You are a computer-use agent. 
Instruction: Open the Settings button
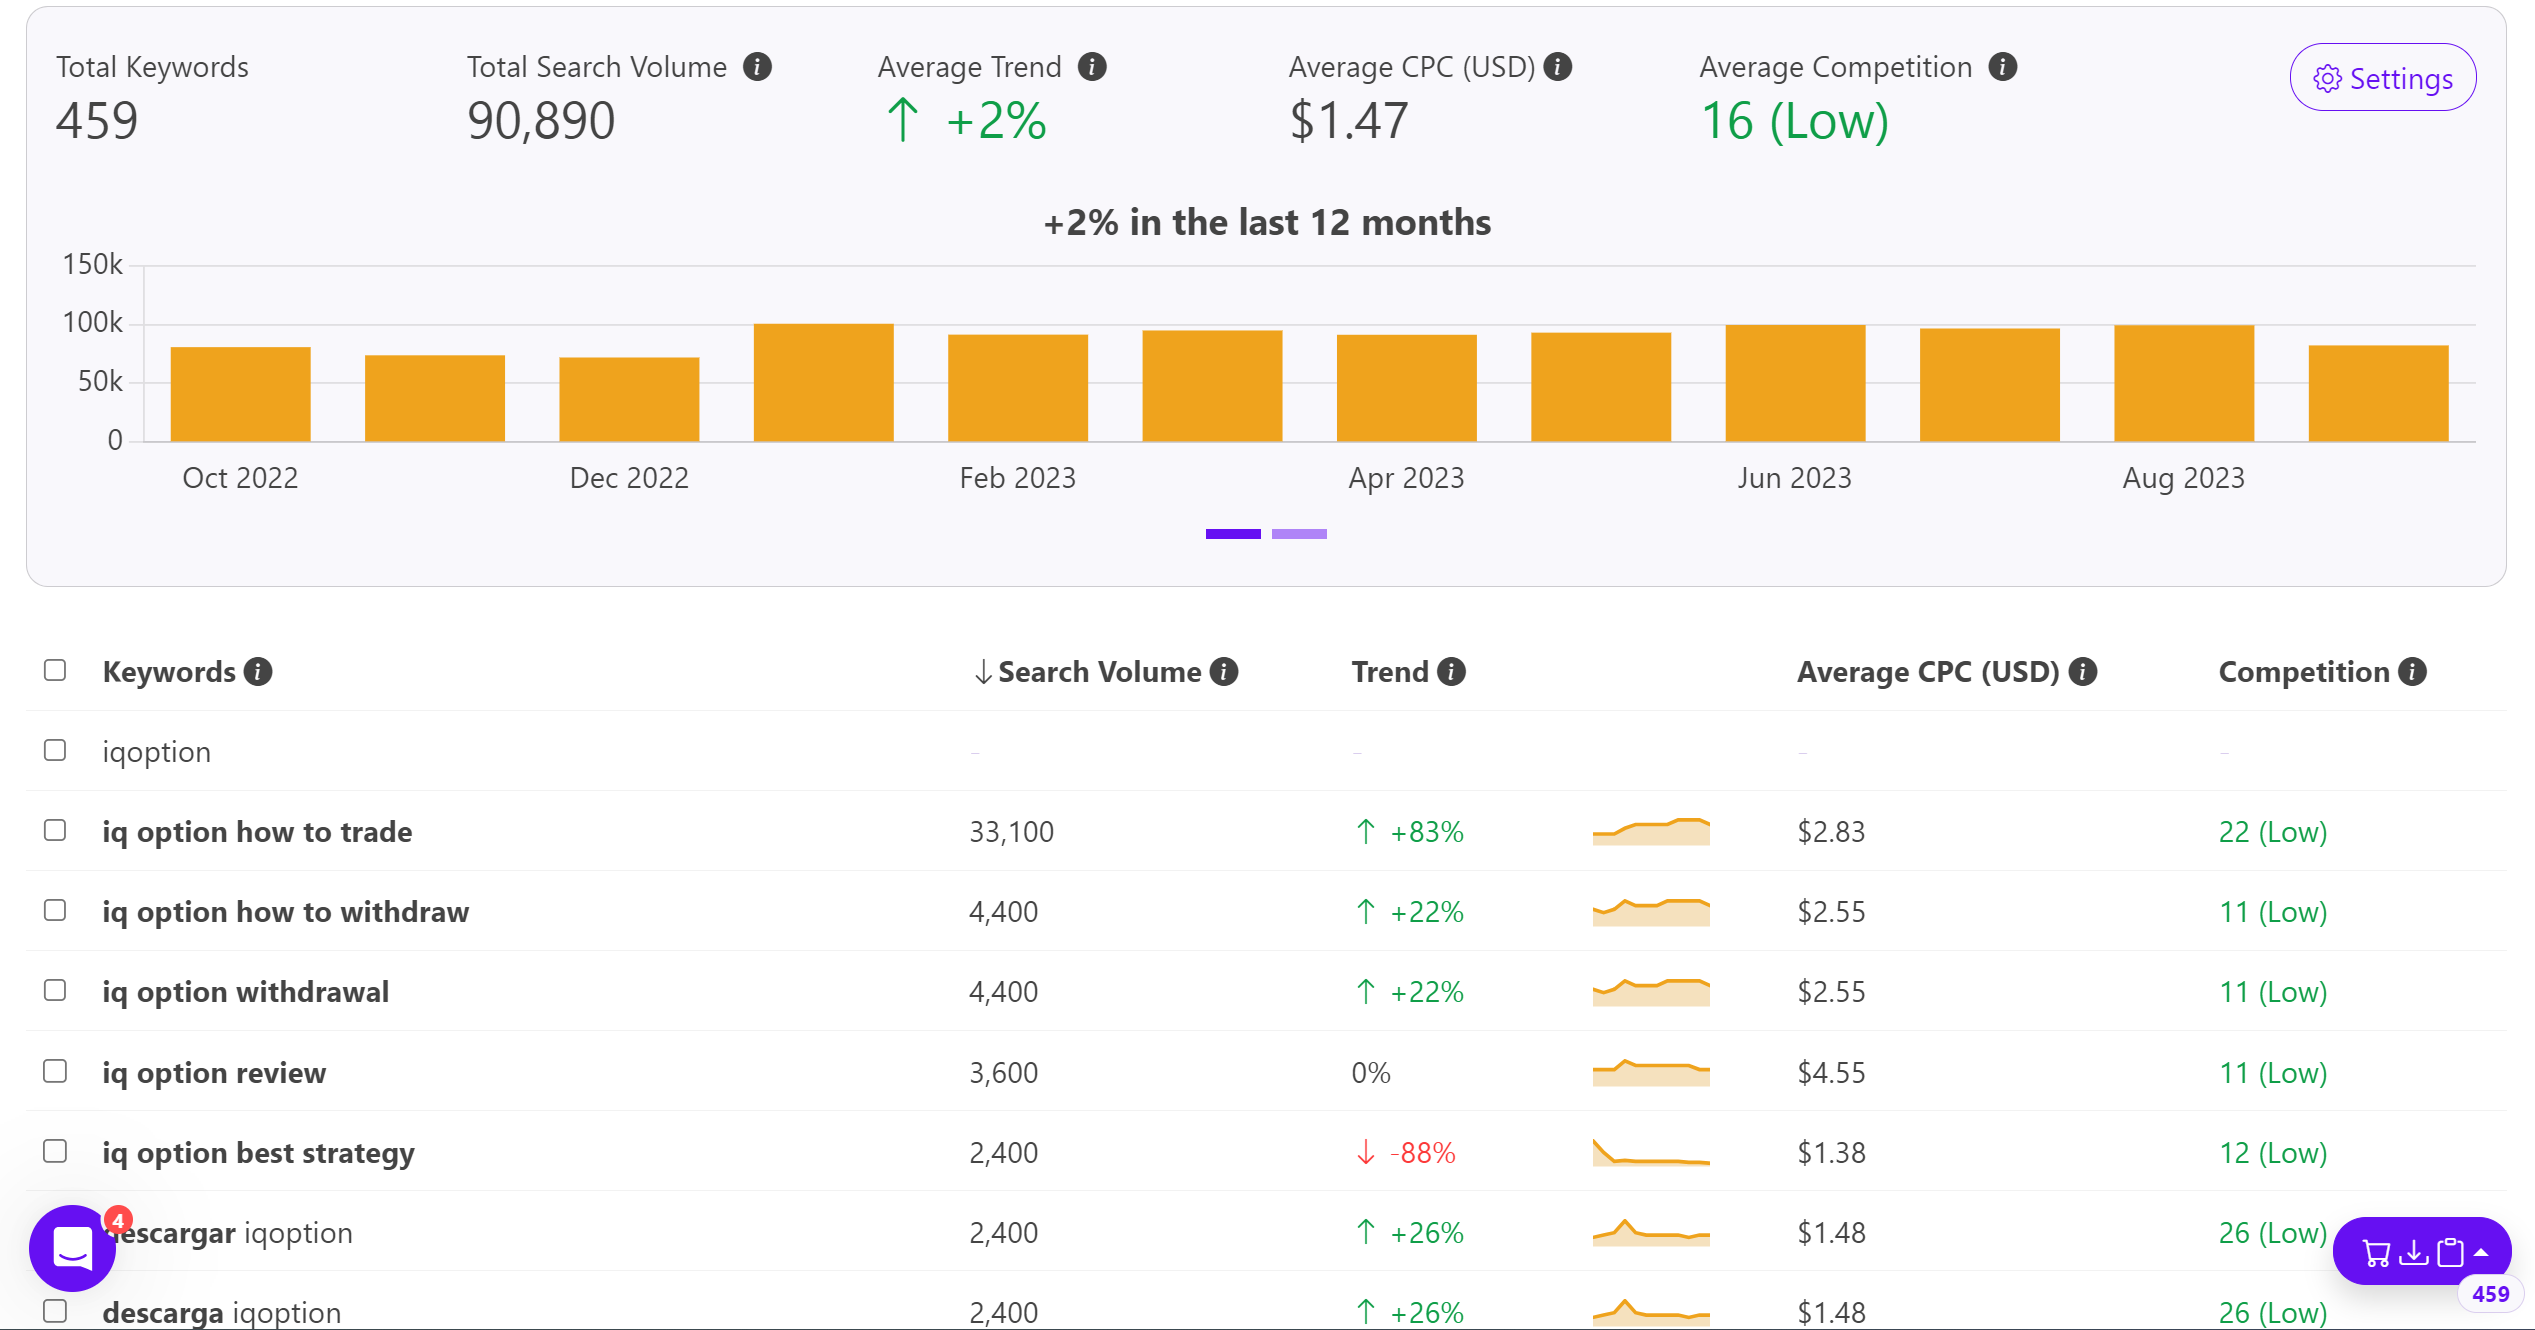click(x=2382, y=78)
